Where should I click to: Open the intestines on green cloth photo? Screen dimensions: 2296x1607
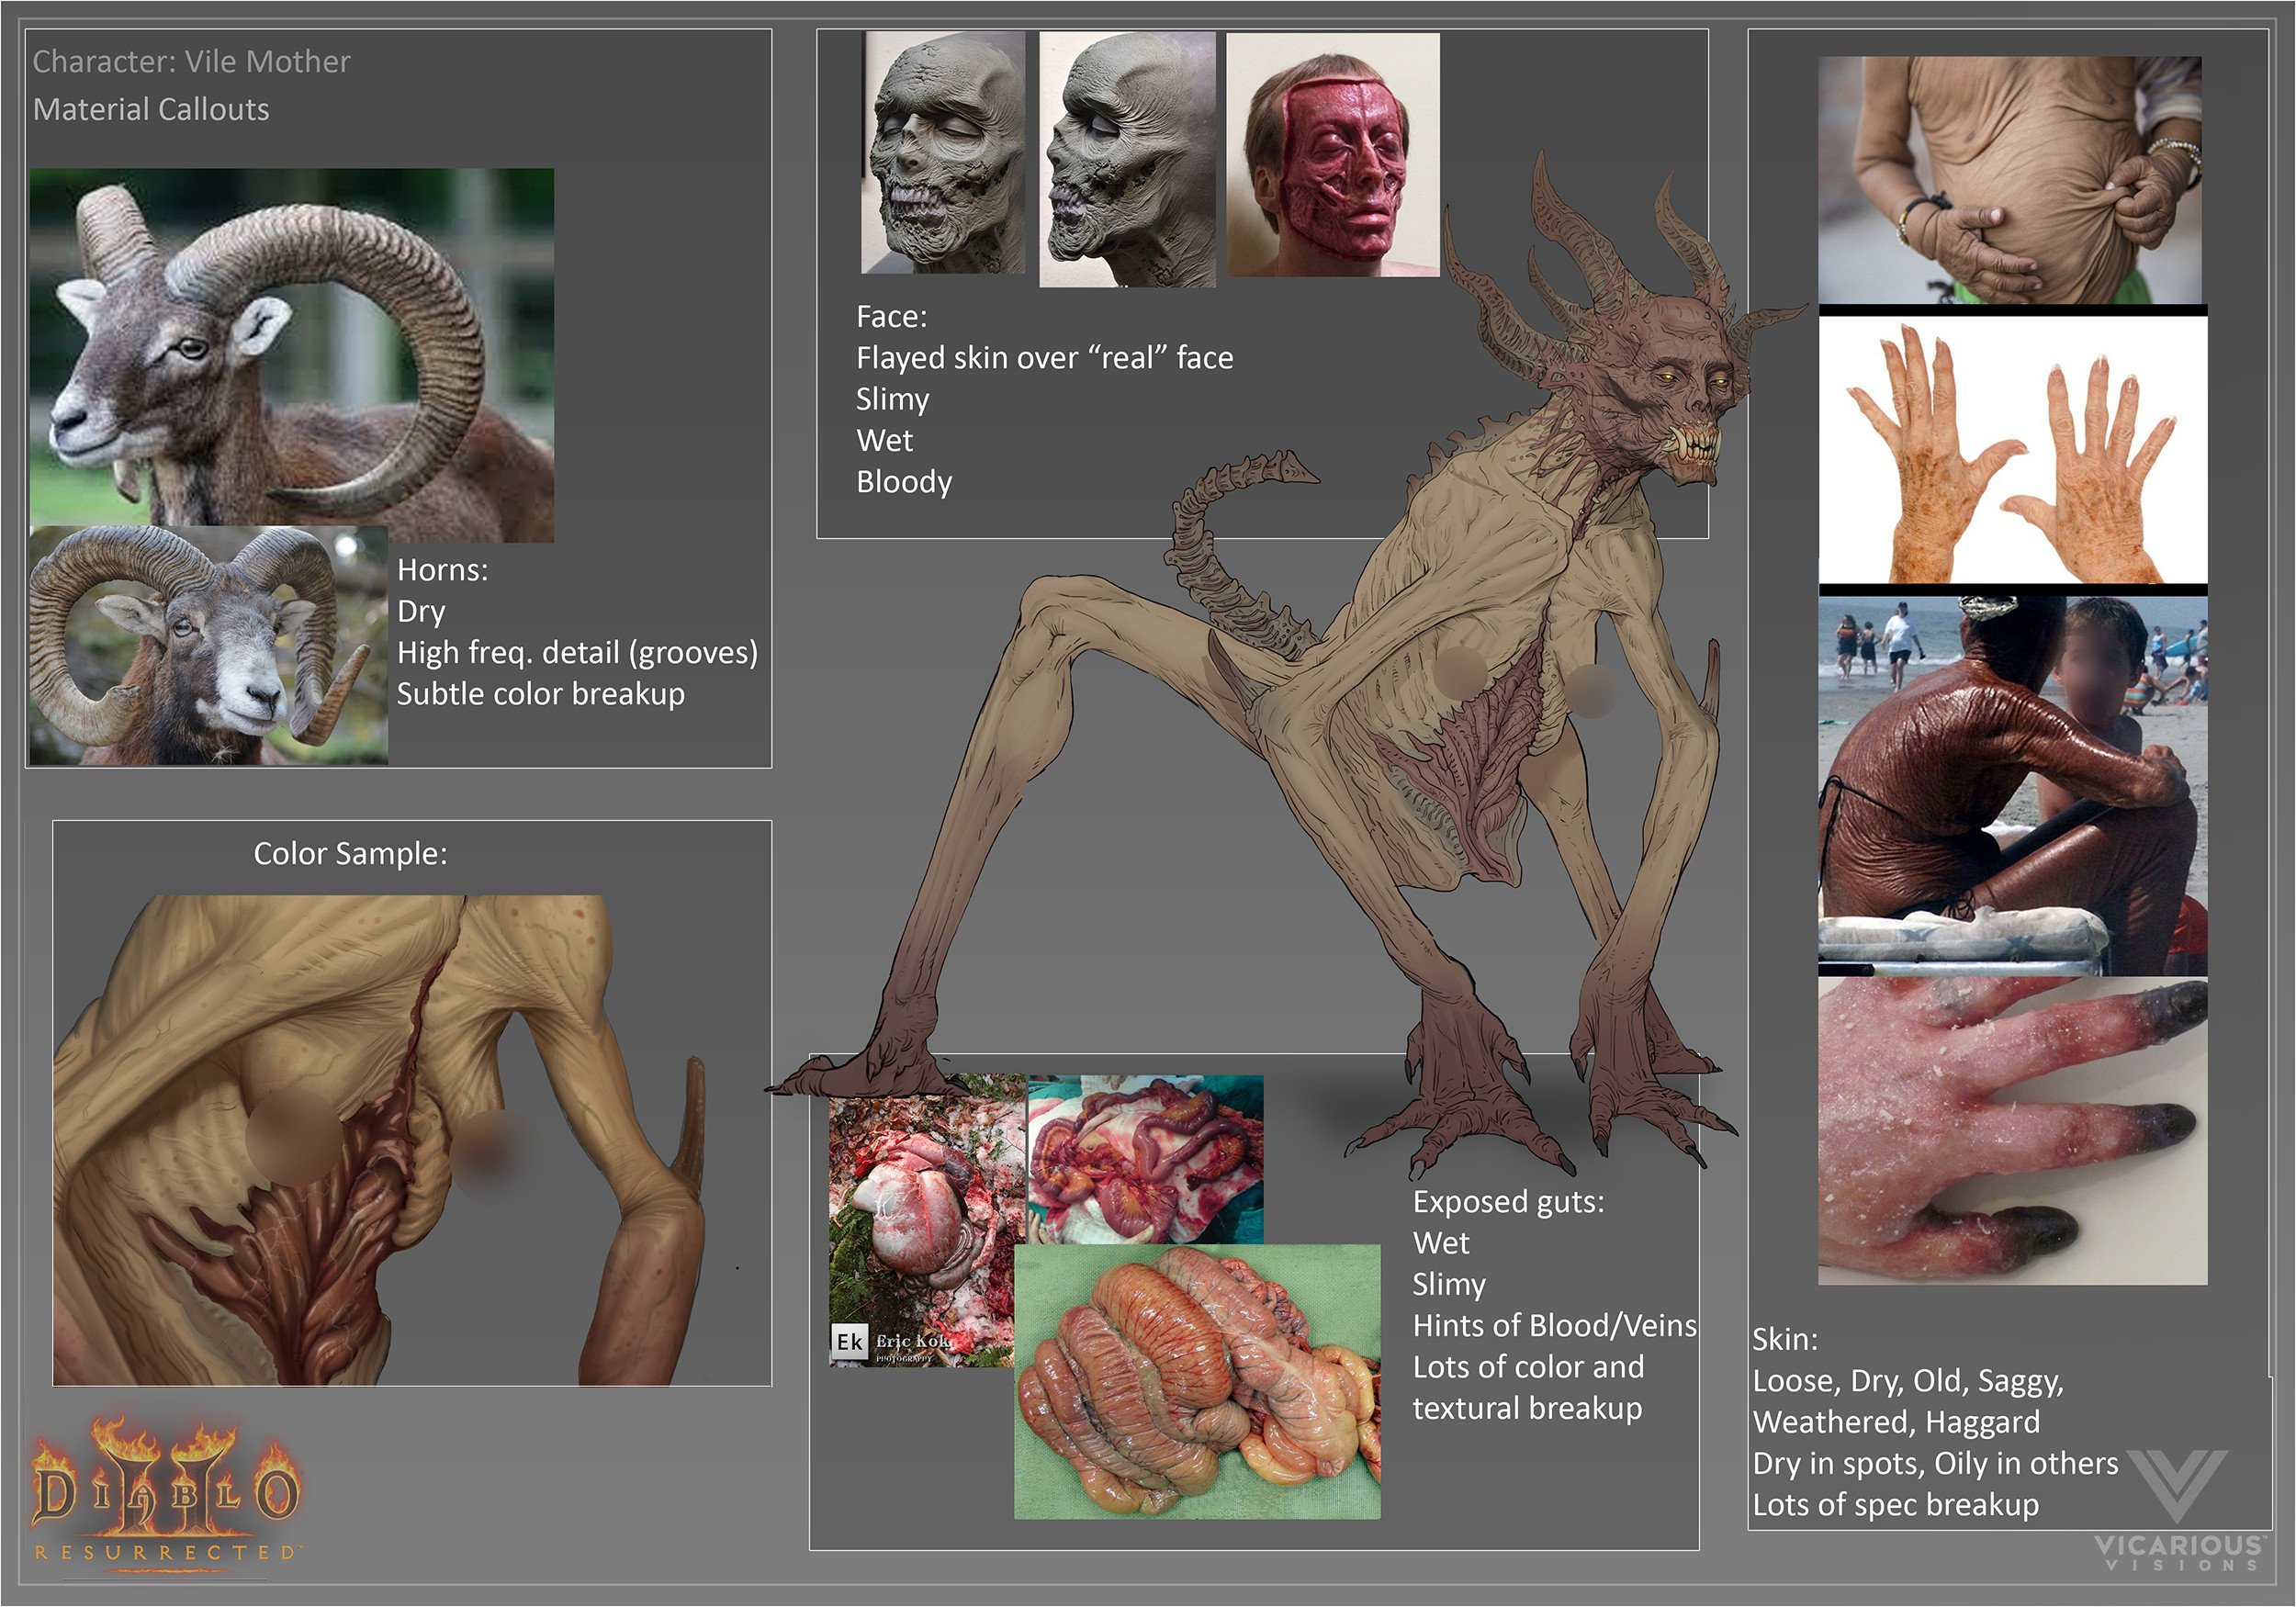pyautogui.click(x=1197, y=1381)
